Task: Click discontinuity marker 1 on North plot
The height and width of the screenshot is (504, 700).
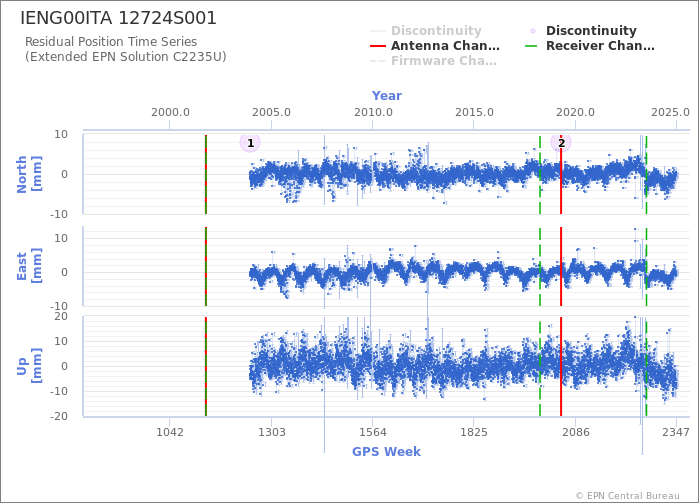Action: pos(250,143)
